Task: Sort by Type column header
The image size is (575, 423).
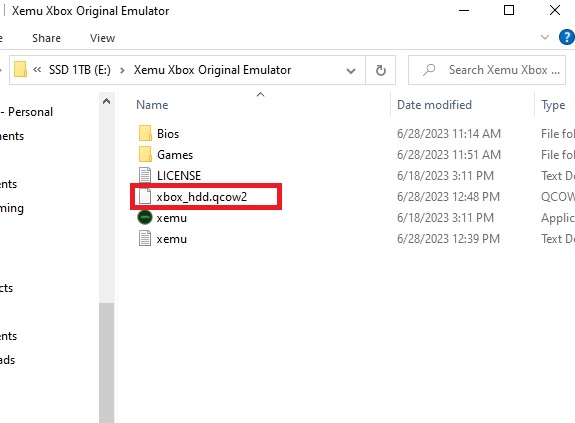Action: (x=553, y=105)
